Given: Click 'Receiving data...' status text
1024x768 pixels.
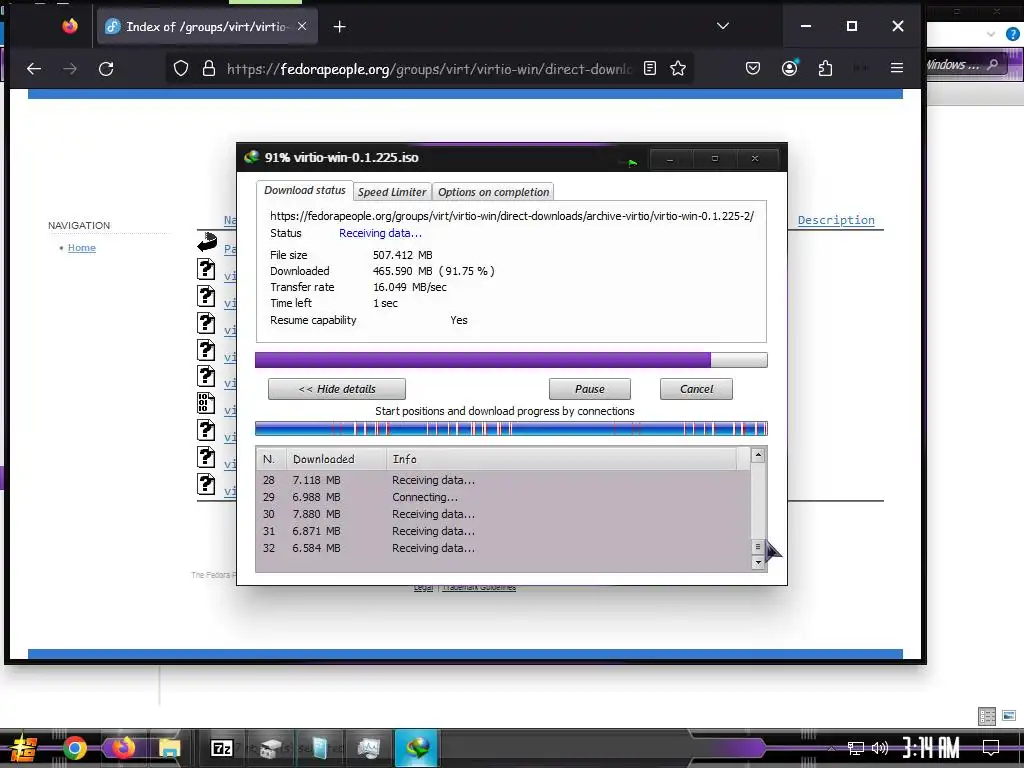Looking at the screenshot, I should tap(380, 233).
